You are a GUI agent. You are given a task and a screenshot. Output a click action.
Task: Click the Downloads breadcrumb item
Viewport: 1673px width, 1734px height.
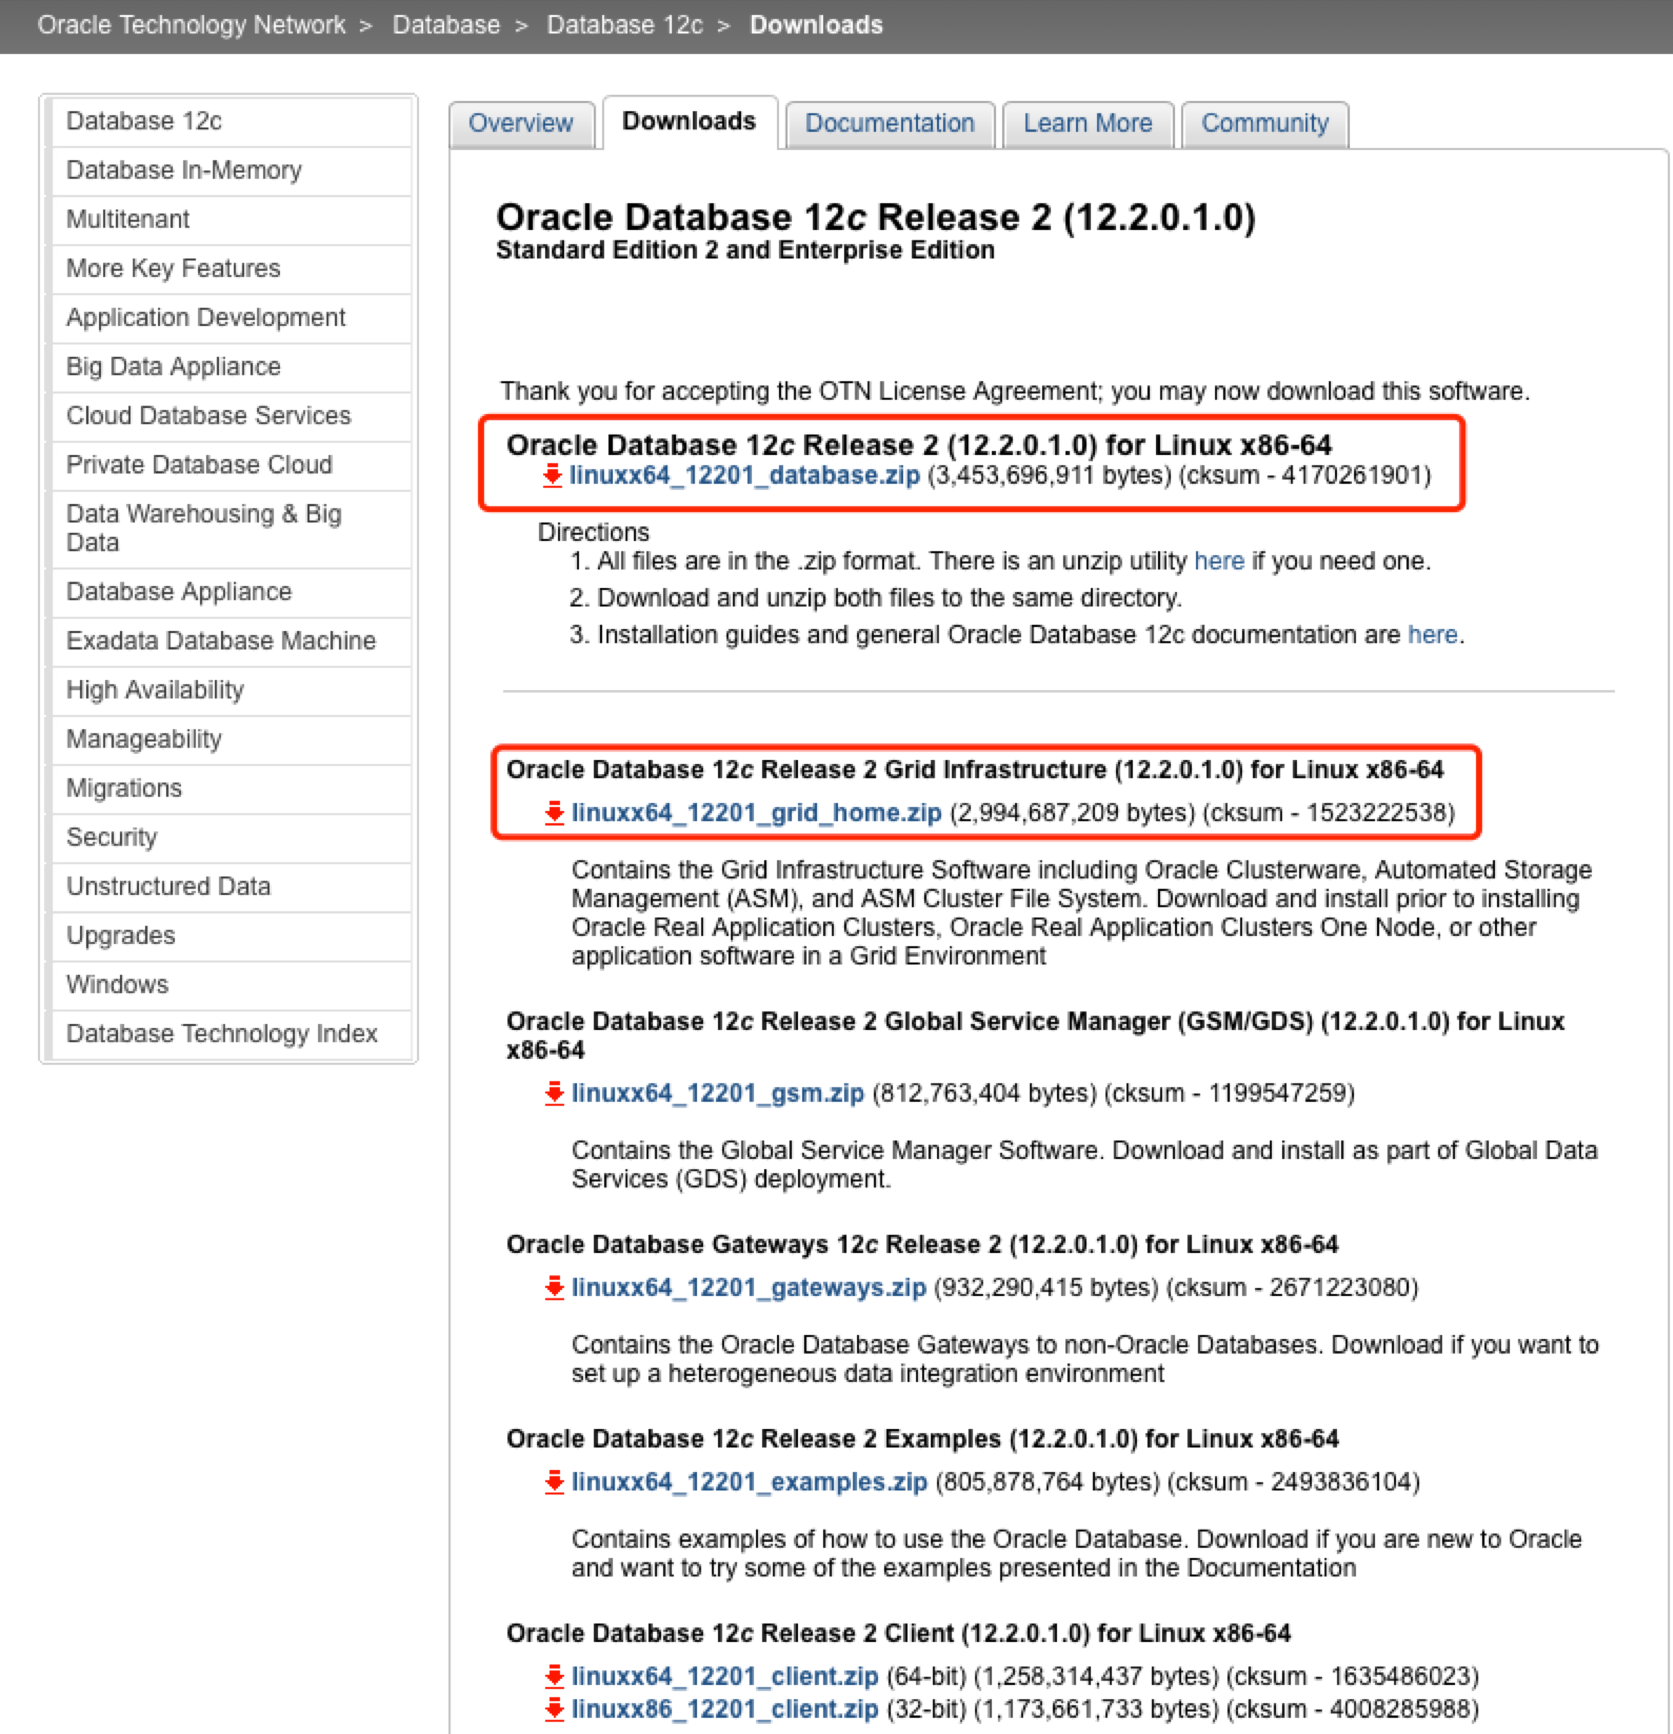point(817,25)
